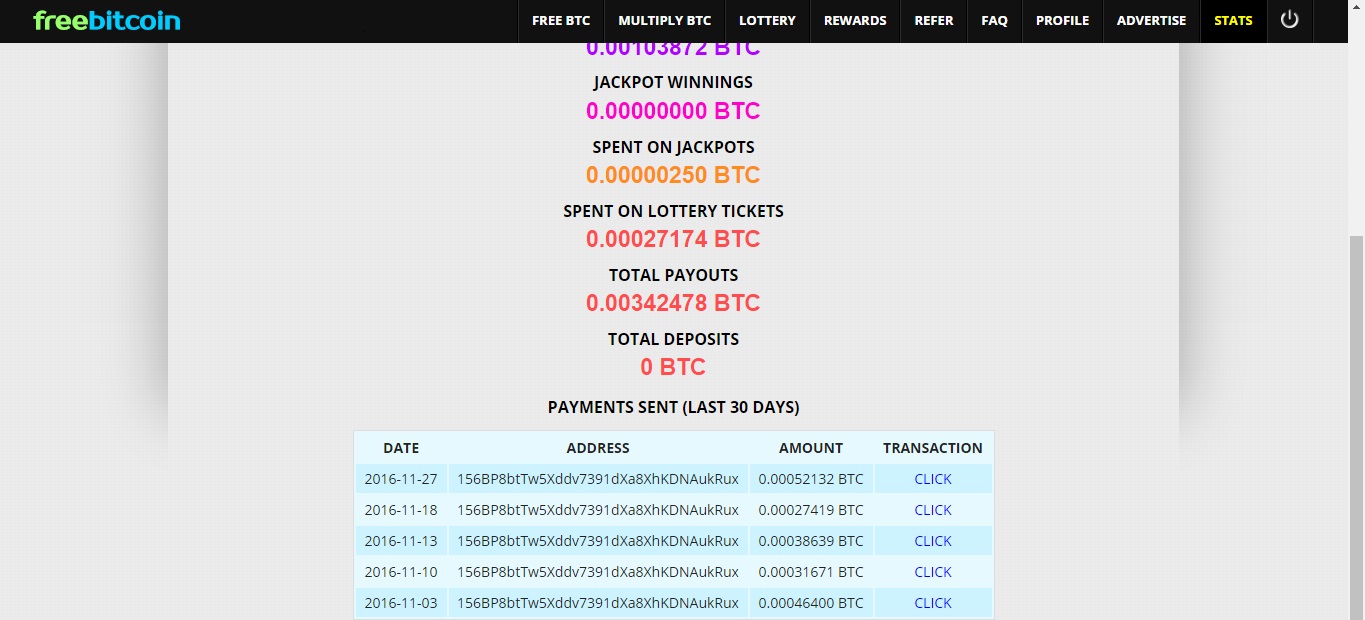Open transaction CLICK link for 2016-11-03
The image size is (1365, 620).
click(x=933, y=603)
